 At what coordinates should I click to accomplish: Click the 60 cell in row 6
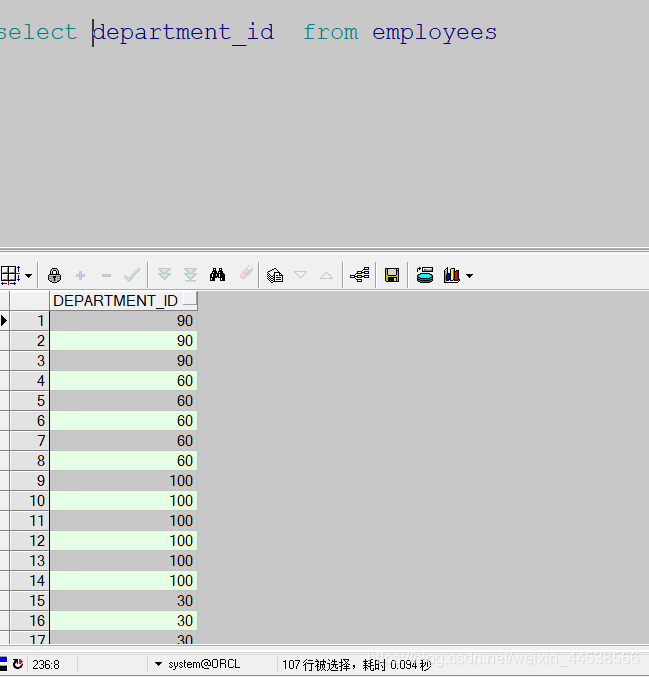point(124,421)
